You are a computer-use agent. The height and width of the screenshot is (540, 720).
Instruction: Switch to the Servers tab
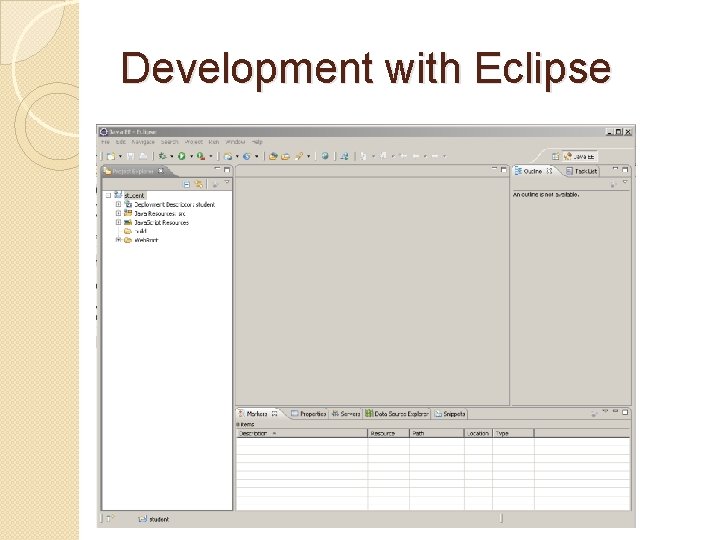pyautogui.click(x=346, y=414)
